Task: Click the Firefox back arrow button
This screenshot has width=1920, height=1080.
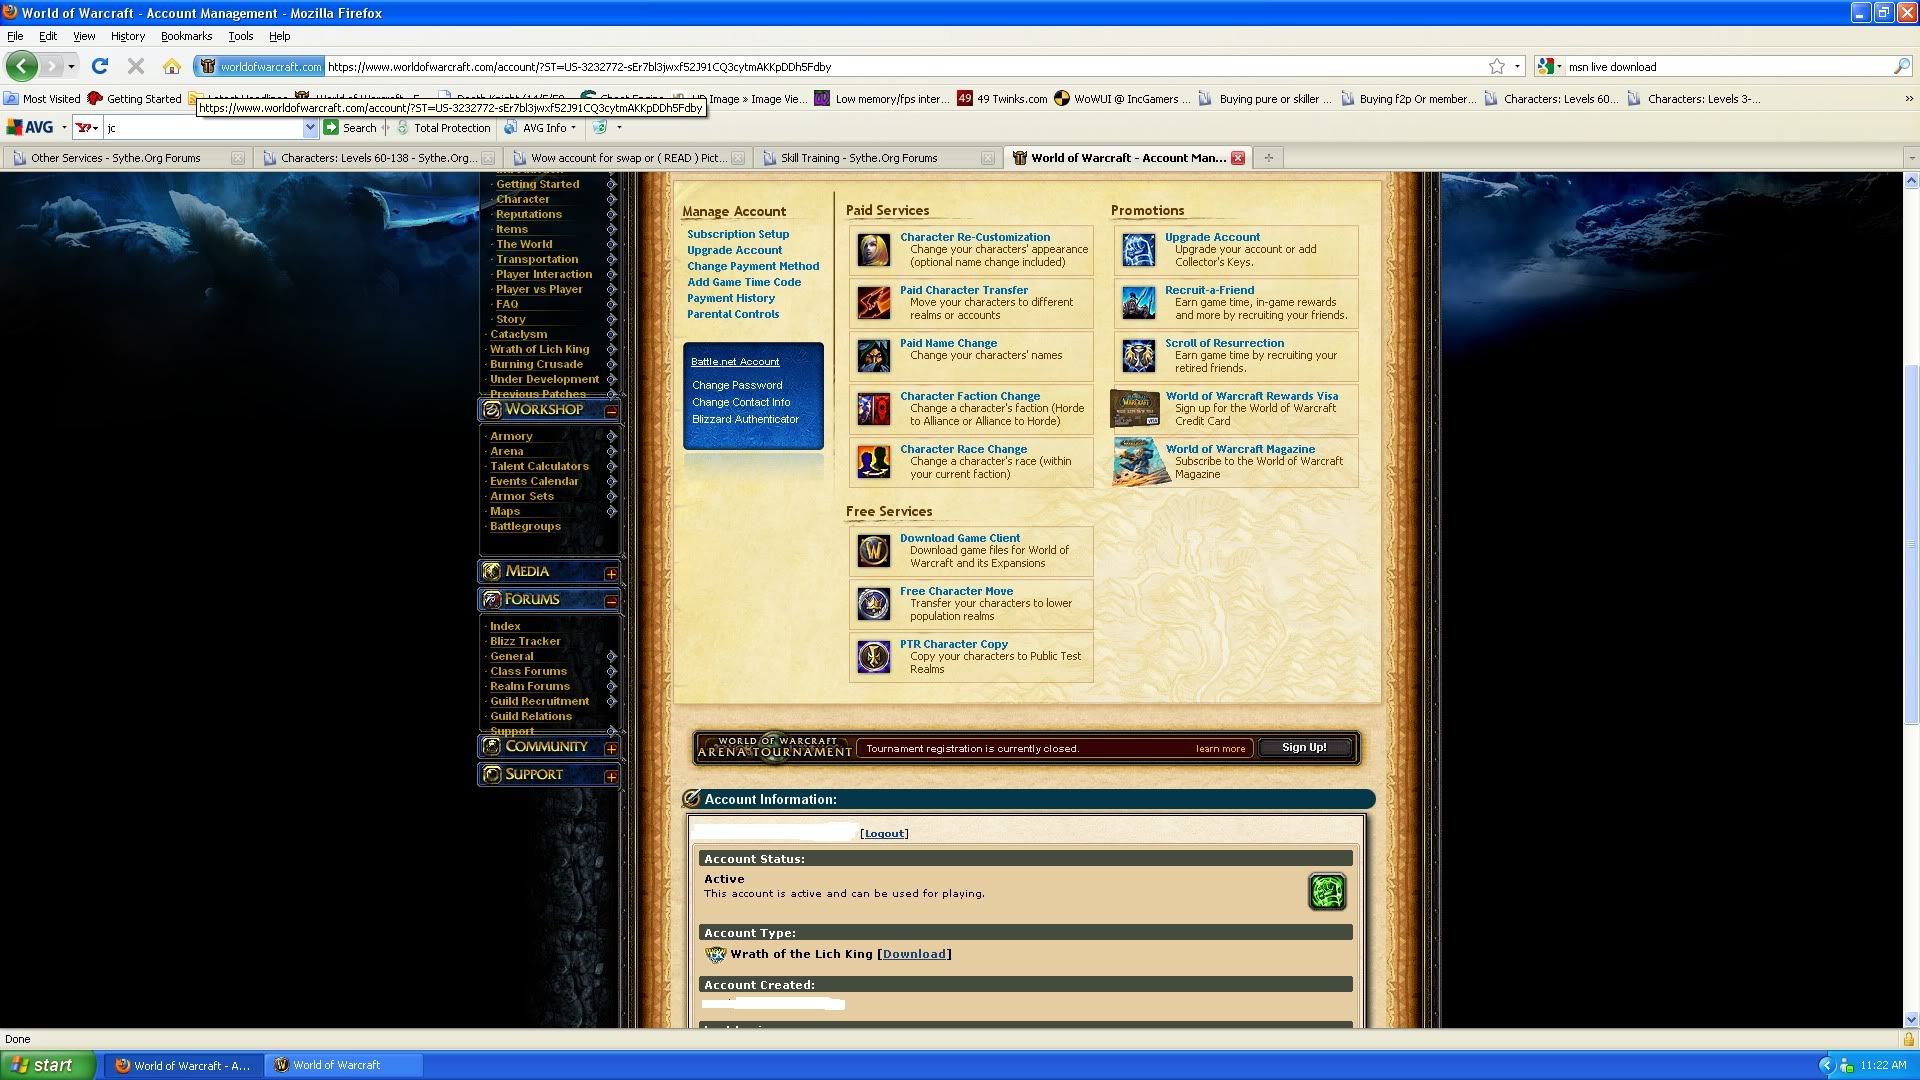Action: [x=22, y=67]
